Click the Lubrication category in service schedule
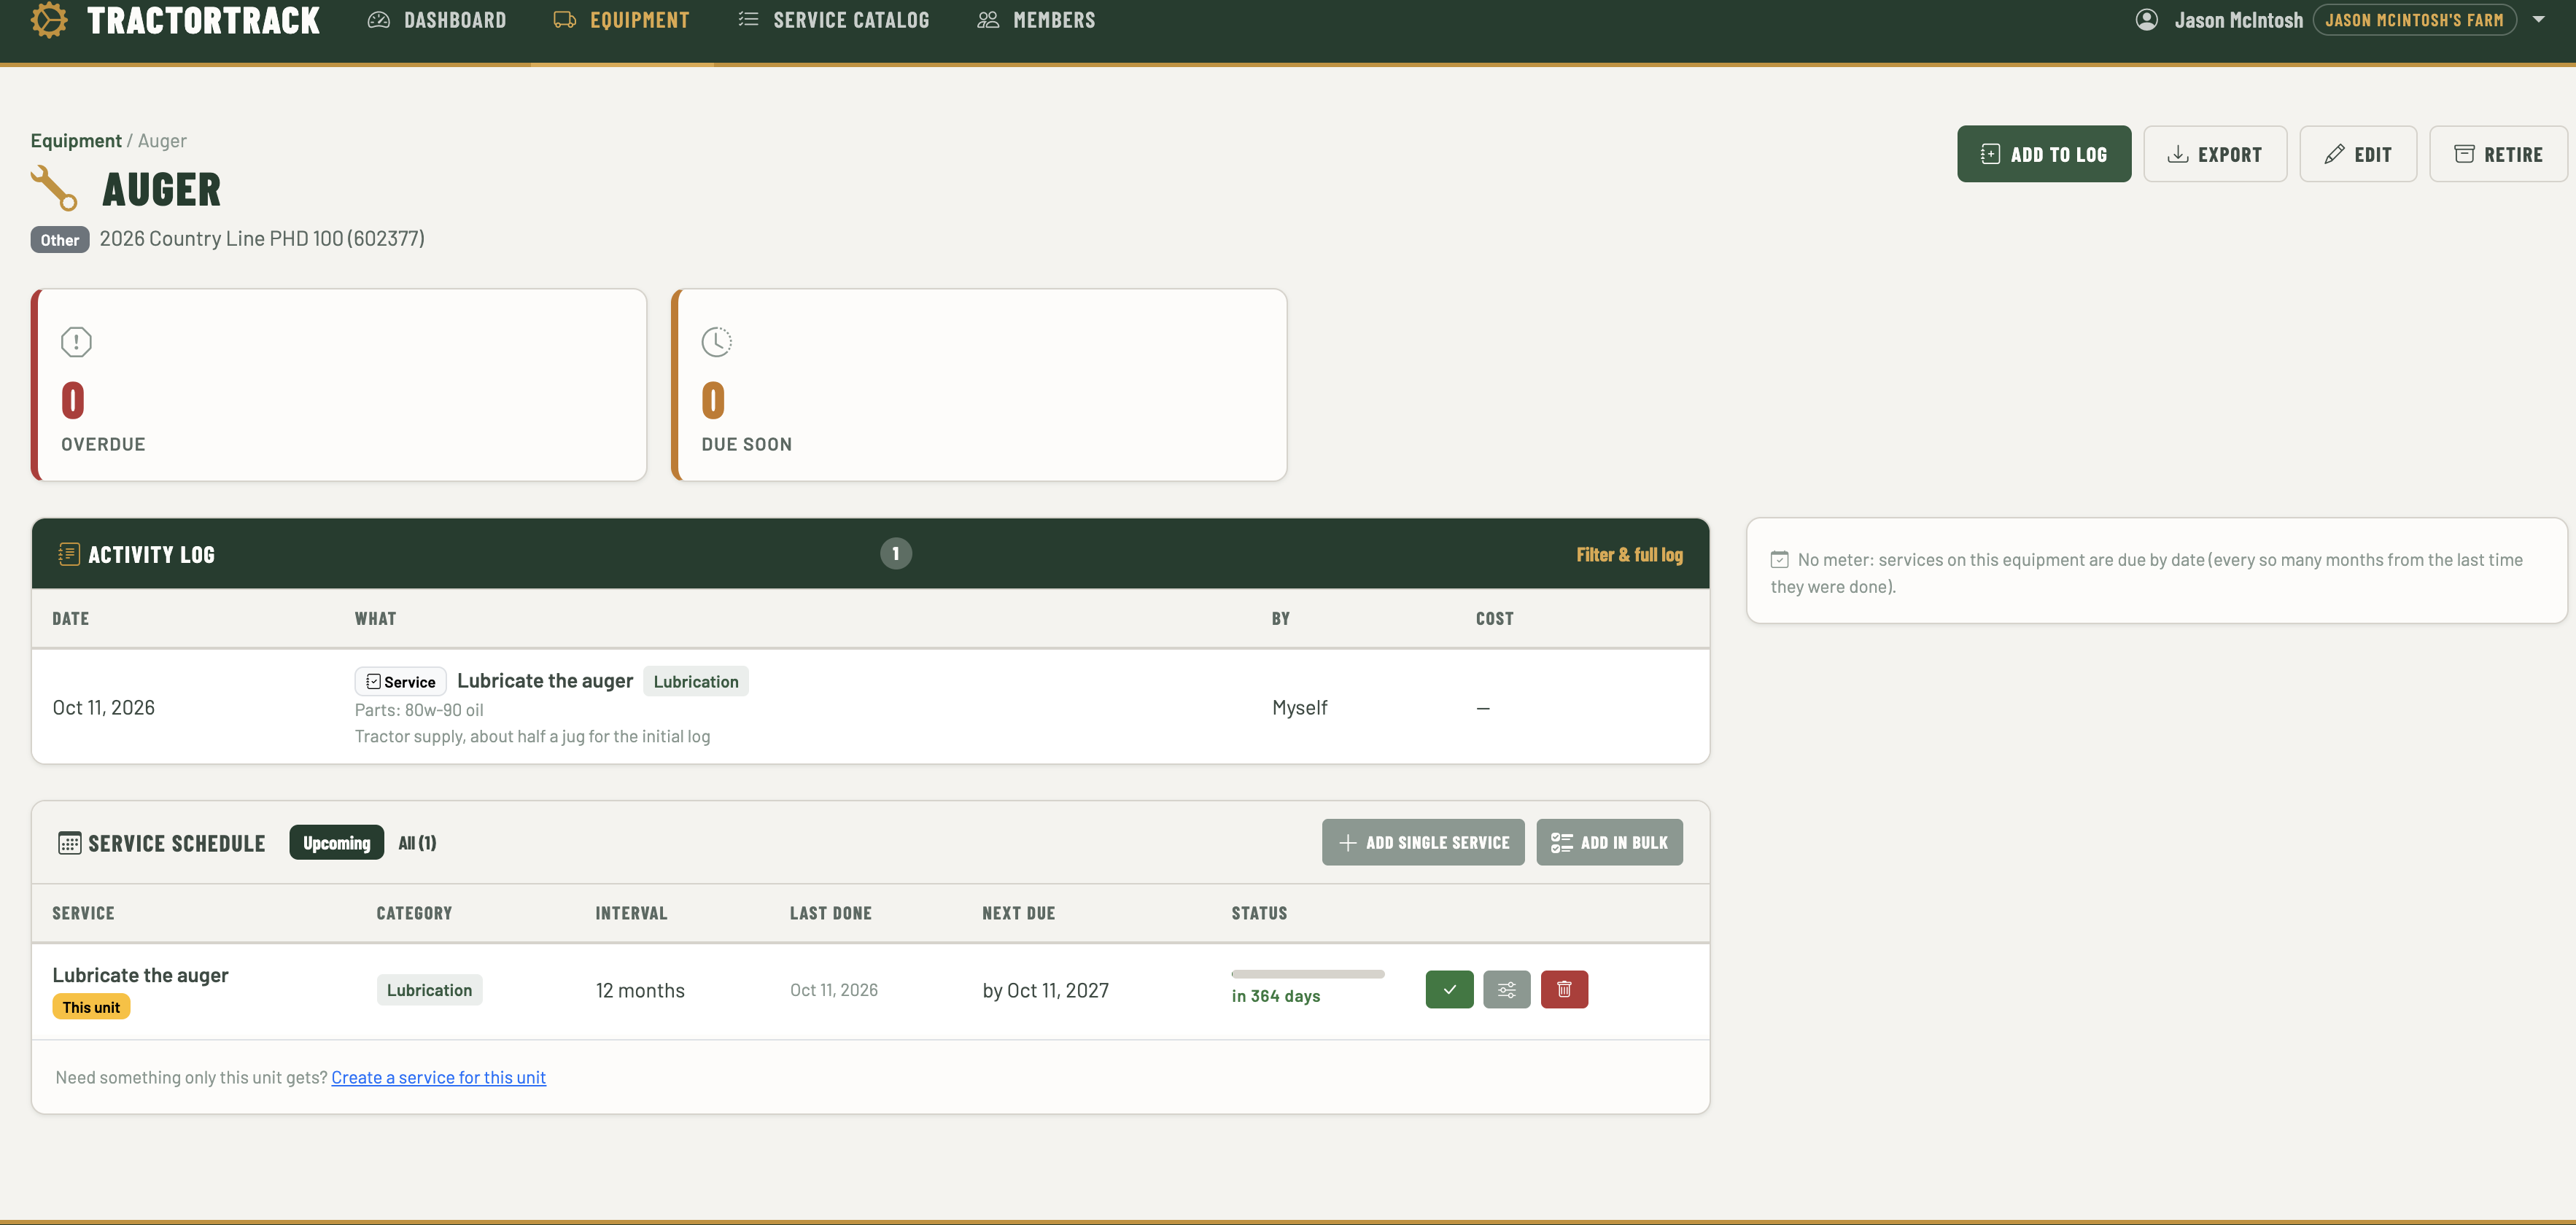This screenshot has width=2576, height=1225. tap(429, 990)
